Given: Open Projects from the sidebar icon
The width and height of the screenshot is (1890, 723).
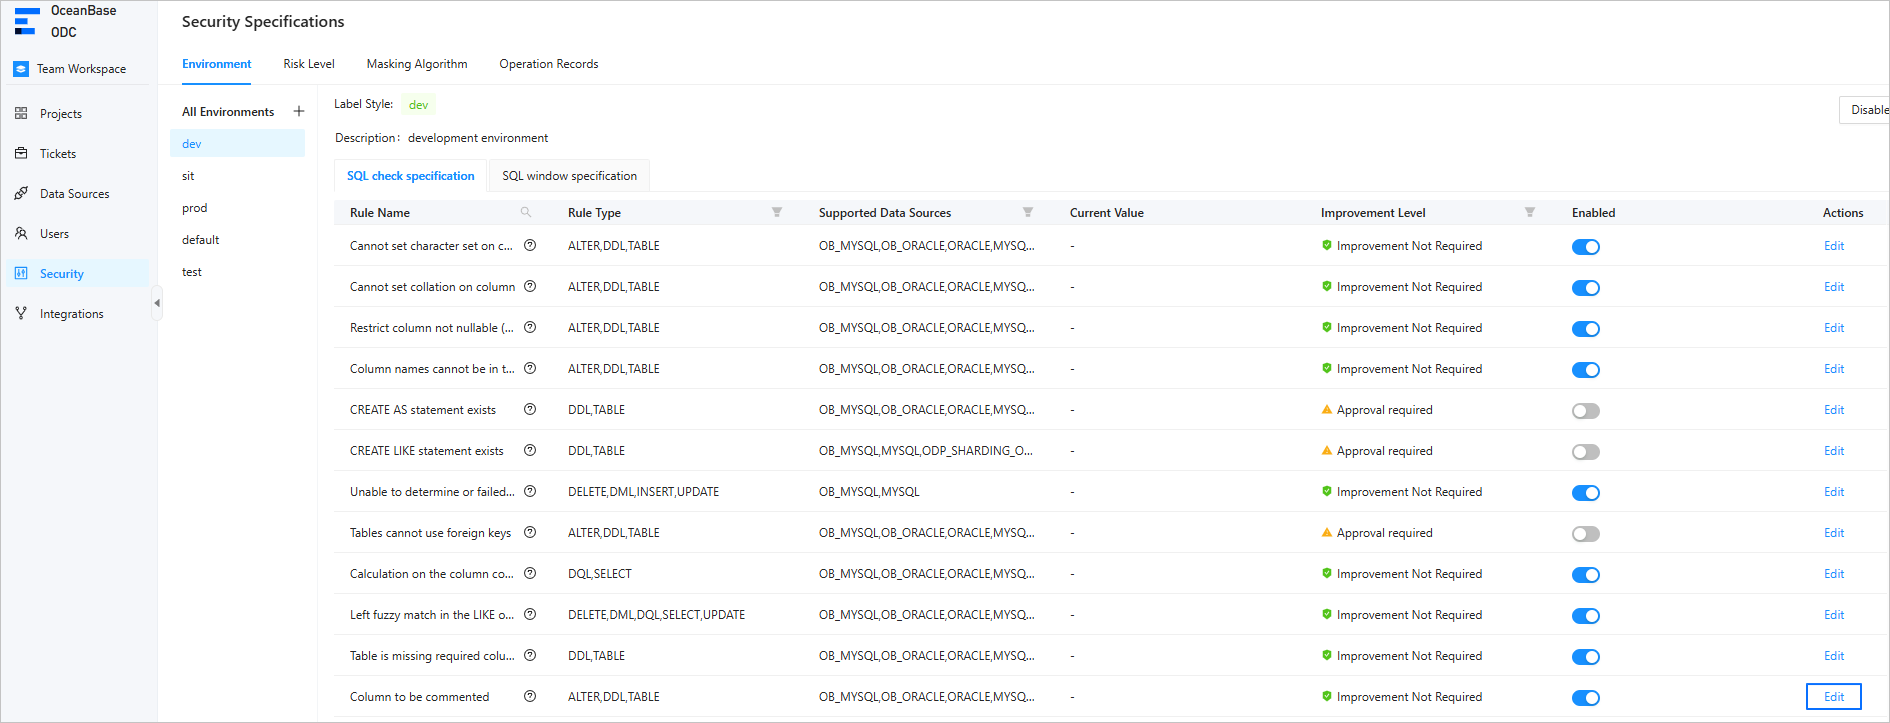Looking at the screenshot, I should [21, 114].
